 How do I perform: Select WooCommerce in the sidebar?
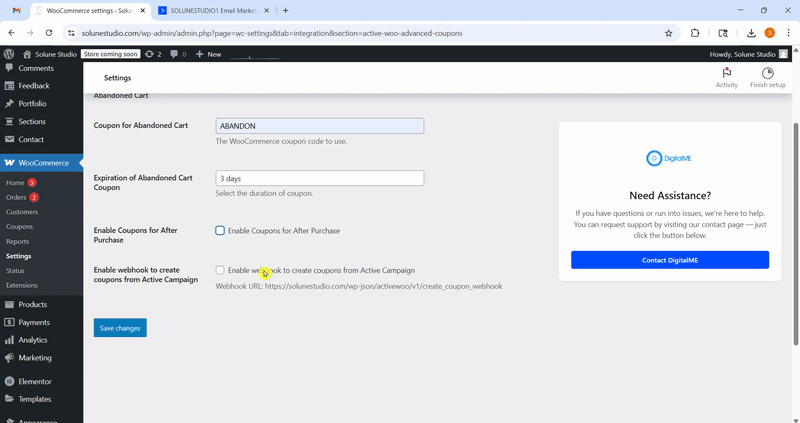point(41,163)
